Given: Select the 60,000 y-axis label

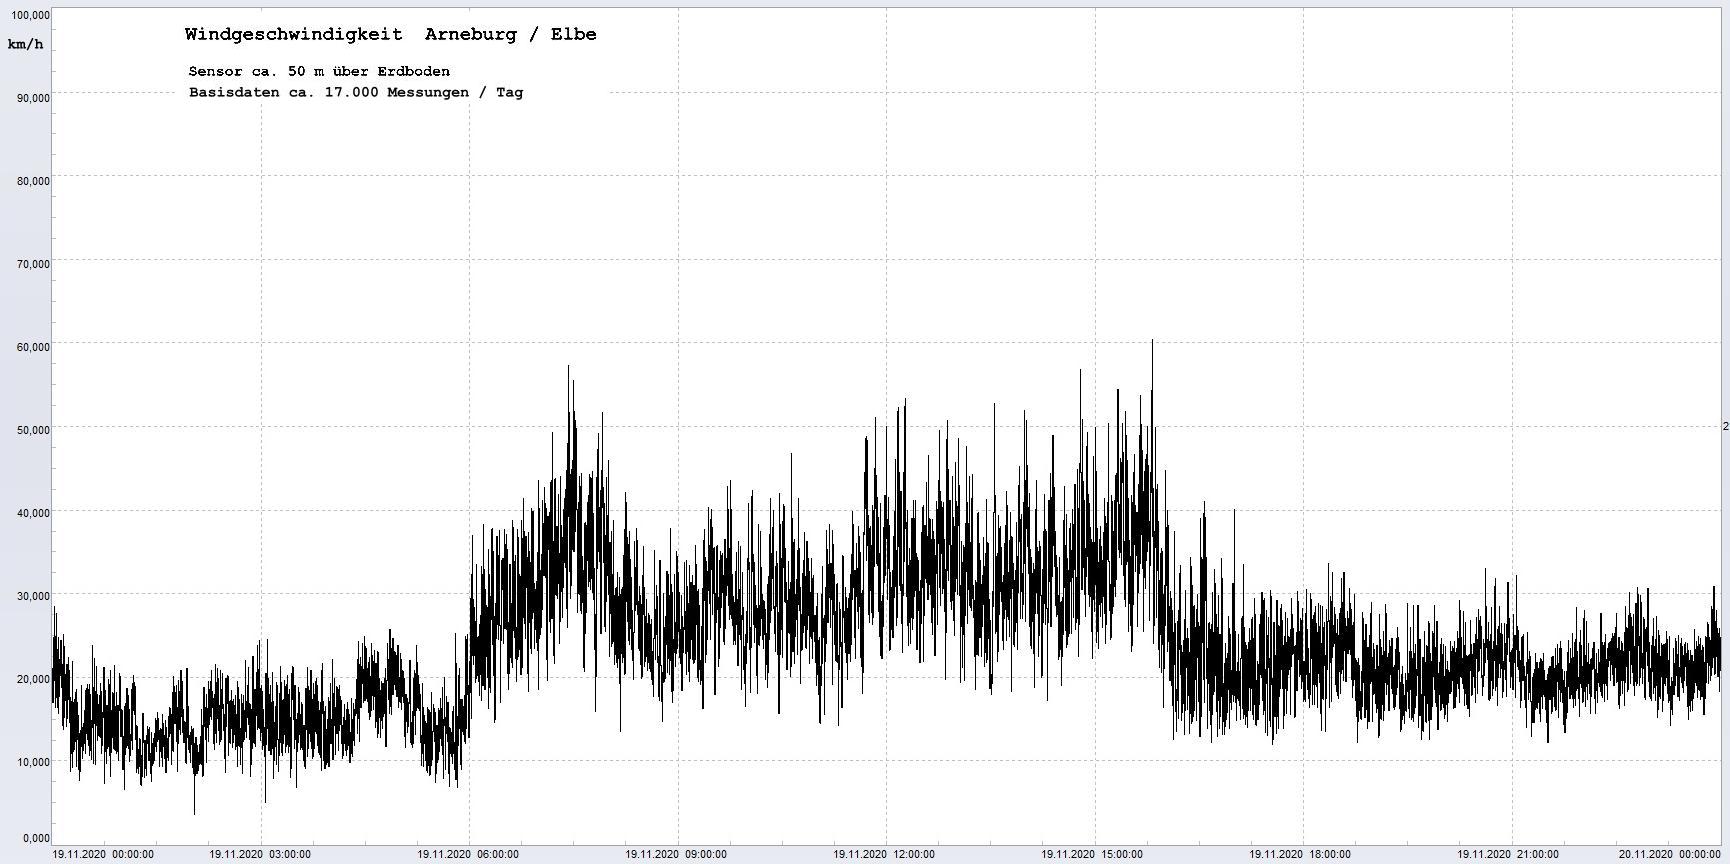Looking at the screenshot, I should click(x=29, y=347).
